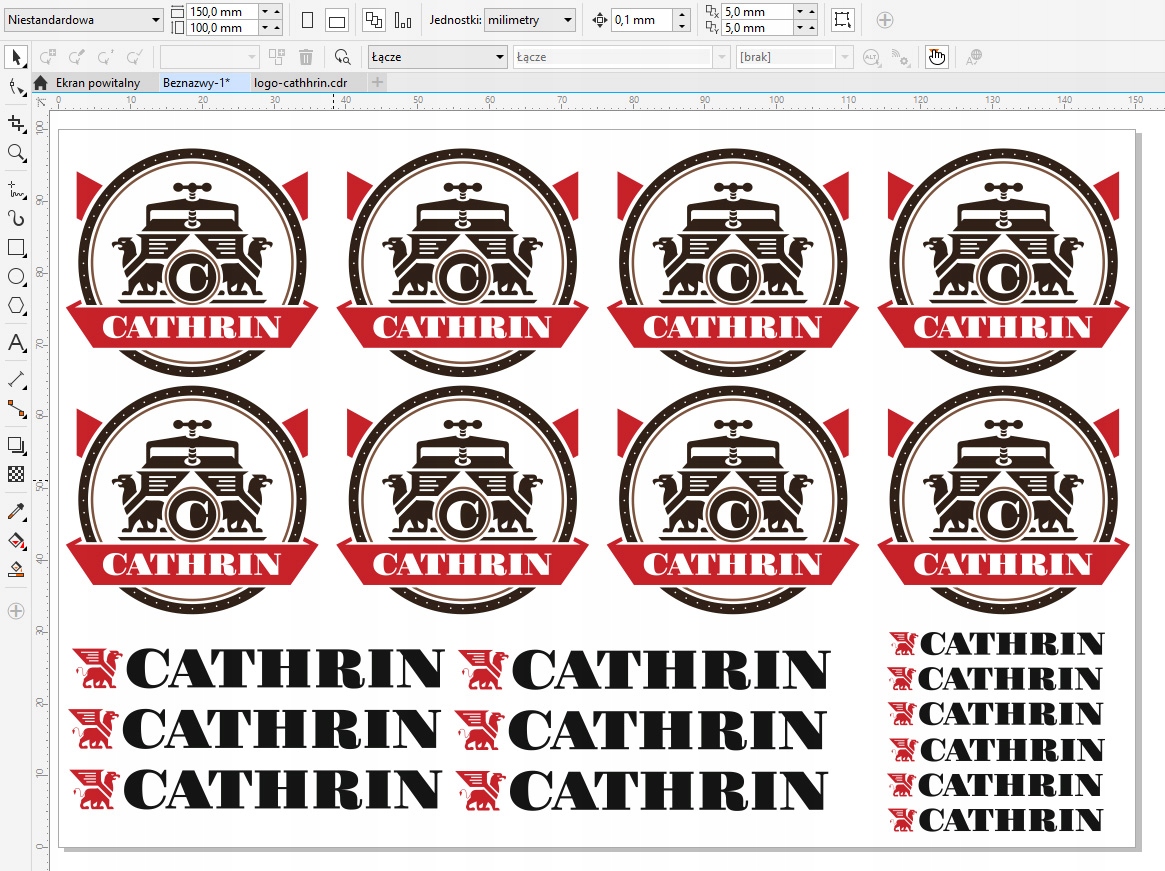Pick the Ellipse tool
Image resolution: width=1165 pixels, height=871 pixels.
click(x=15, y=277)
